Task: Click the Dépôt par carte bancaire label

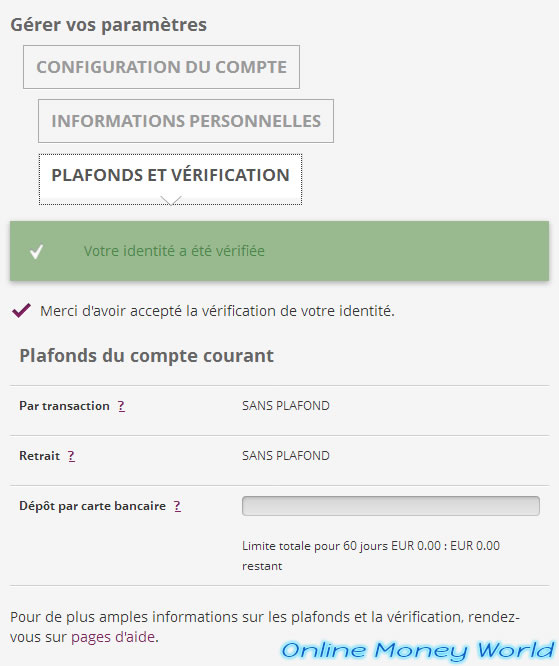Action: [x=93, y=506]
